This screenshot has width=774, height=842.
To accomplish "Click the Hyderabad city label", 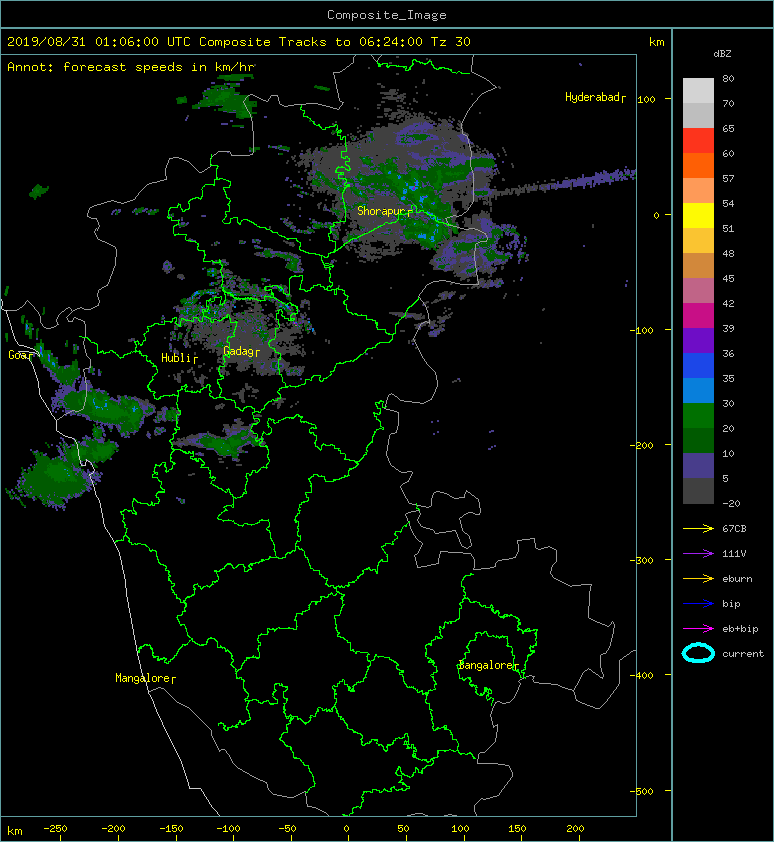I will point(592,97).
